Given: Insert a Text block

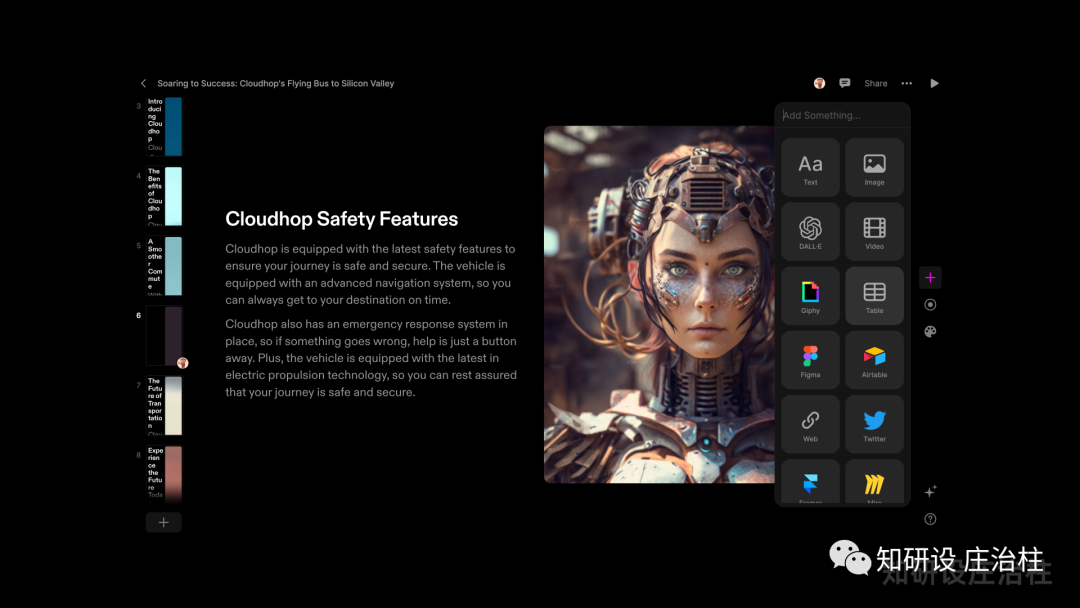Looking at the screenshot, I should pos(810,168).
